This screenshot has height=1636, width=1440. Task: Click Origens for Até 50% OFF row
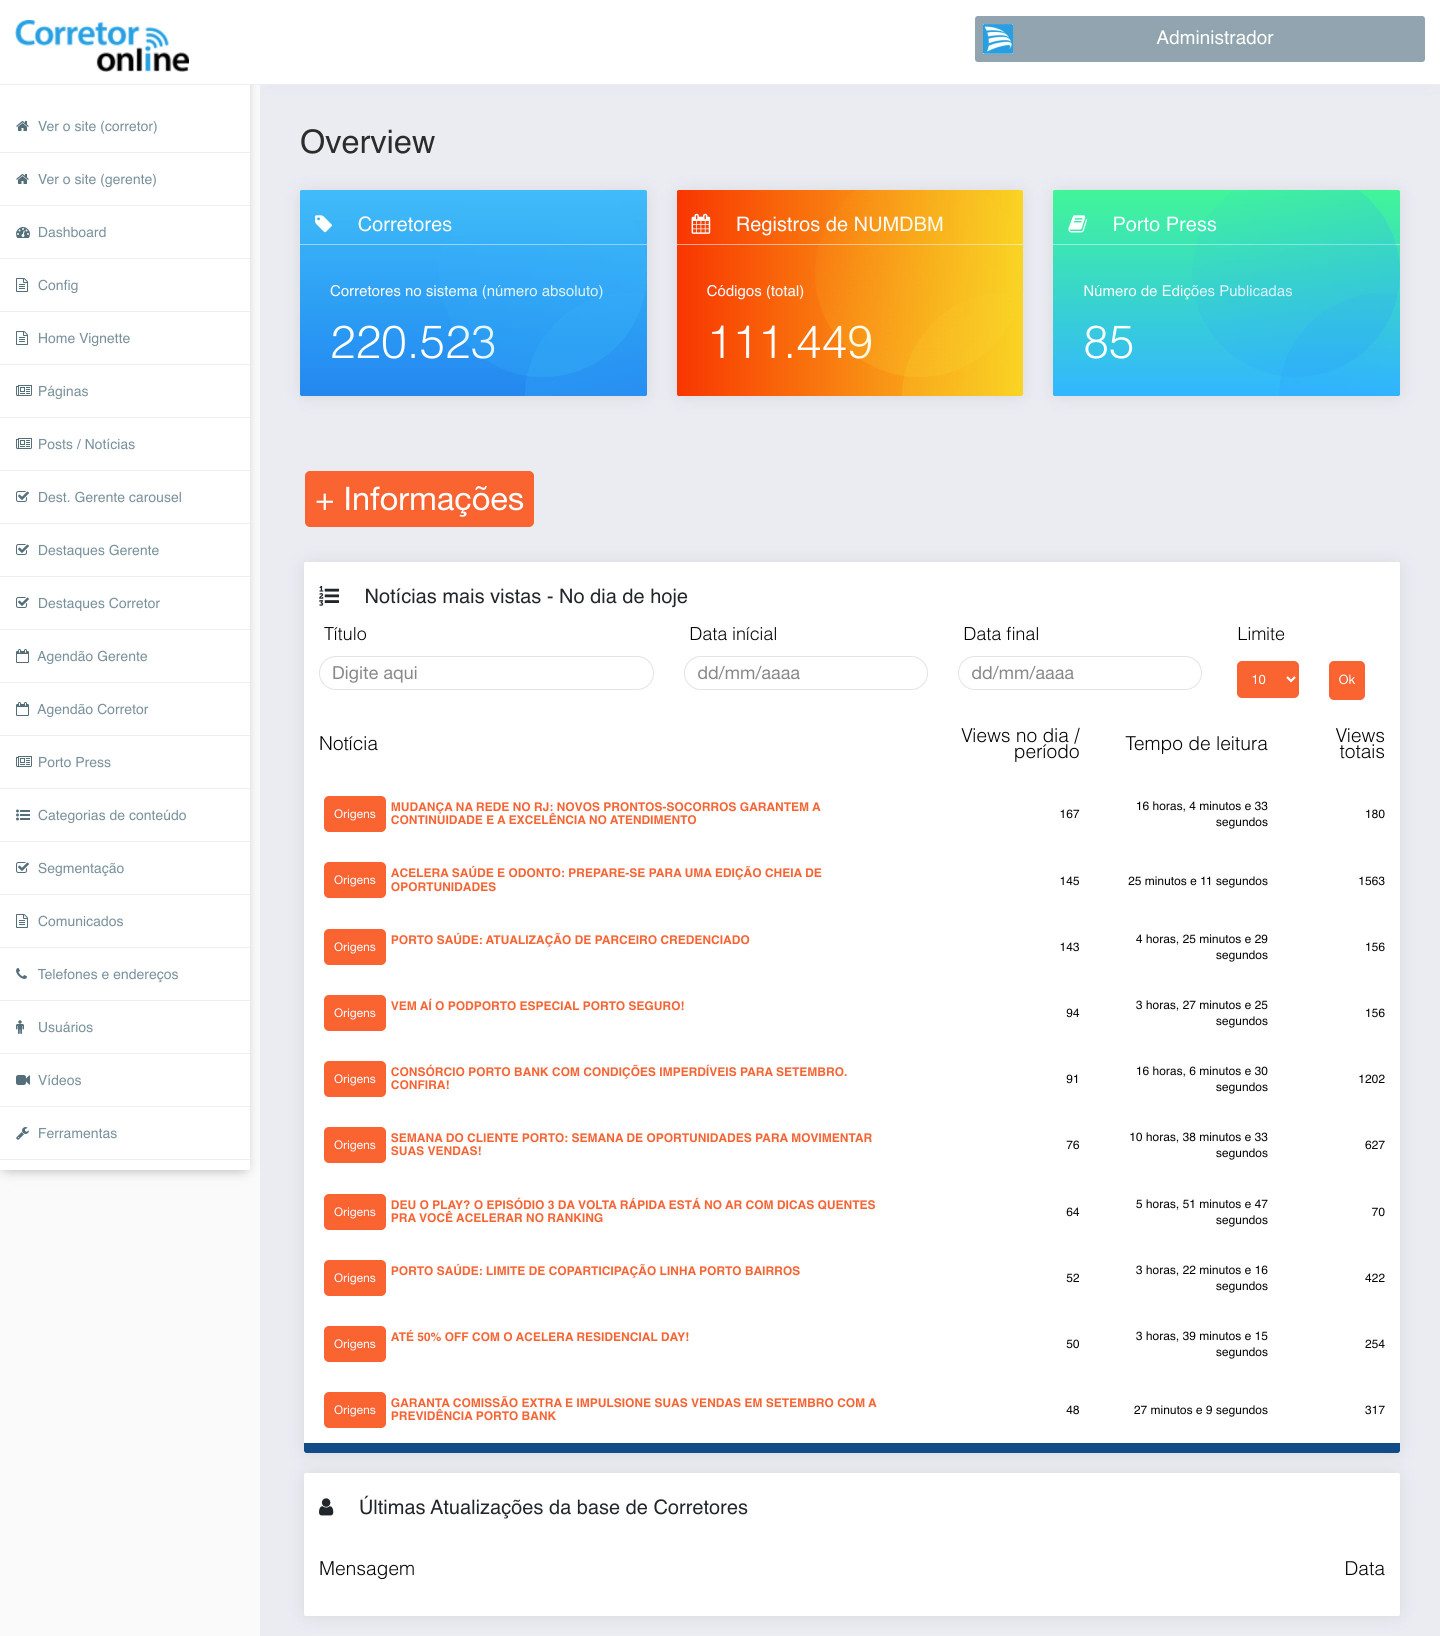(x=355, y=1344)
